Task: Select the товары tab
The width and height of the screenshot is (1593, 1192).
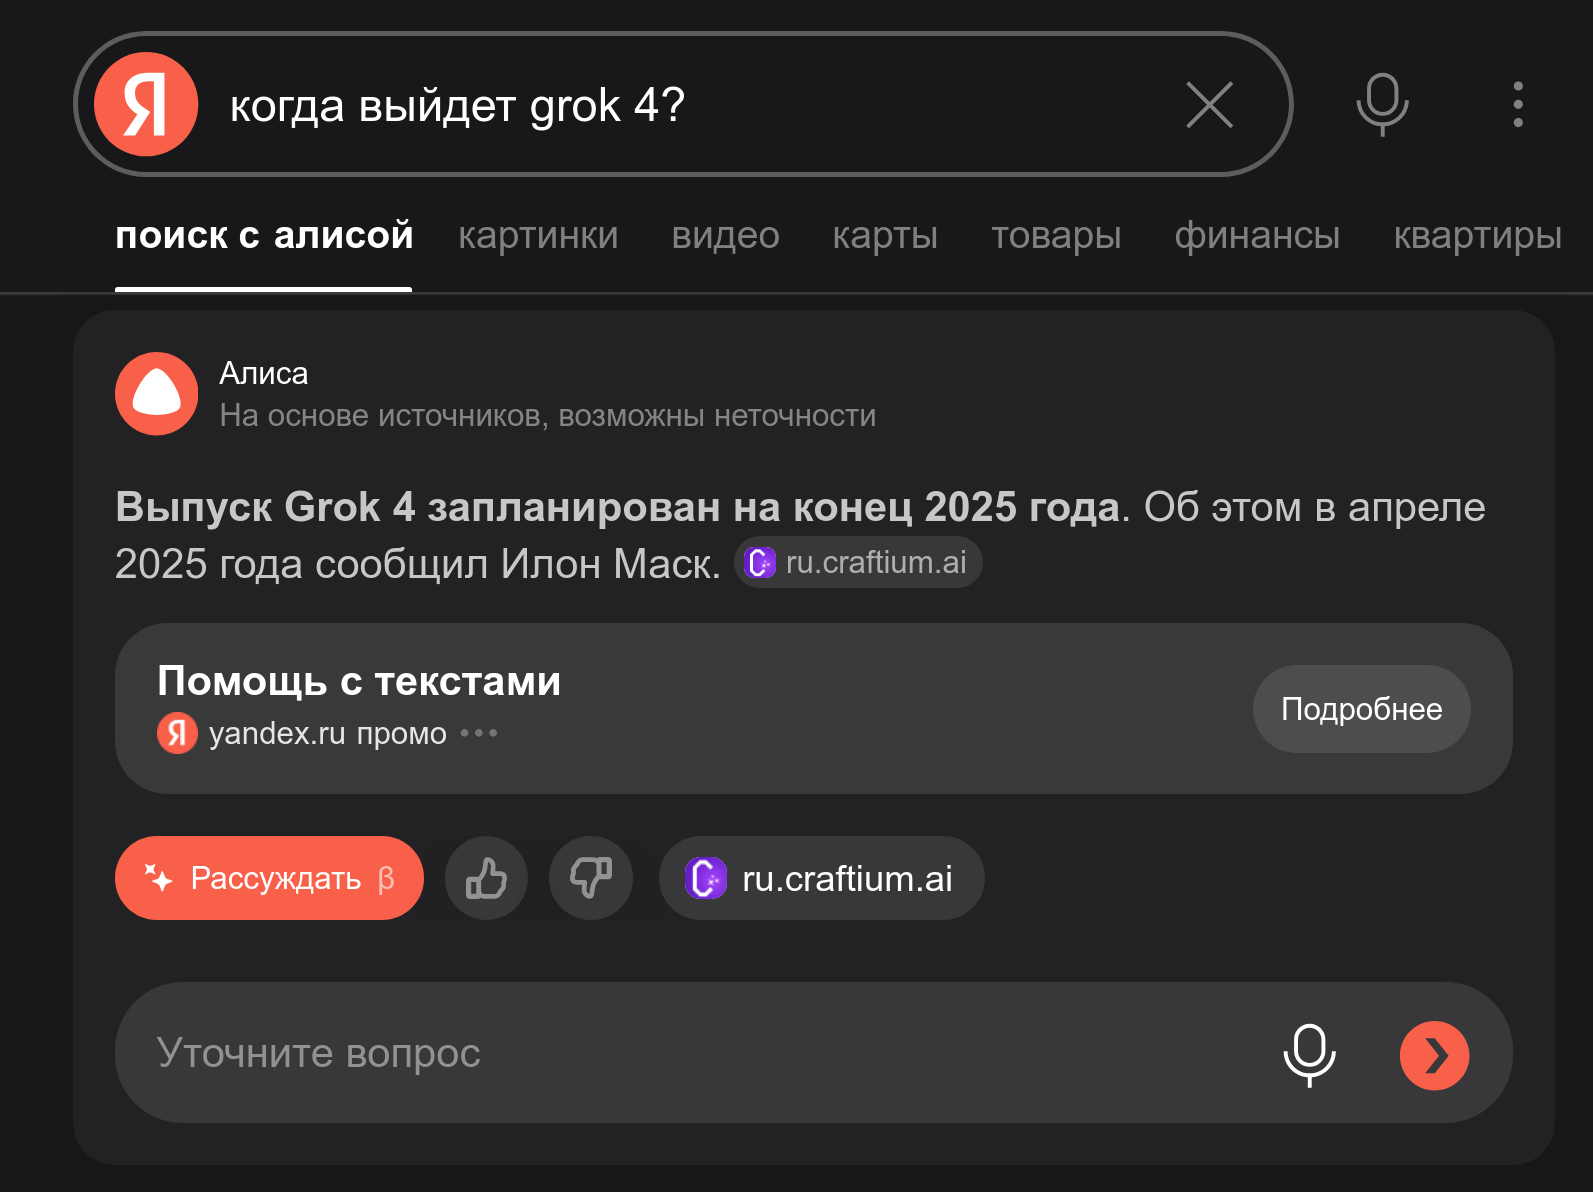Action: pyautogui.click(x=1056, y=236)
